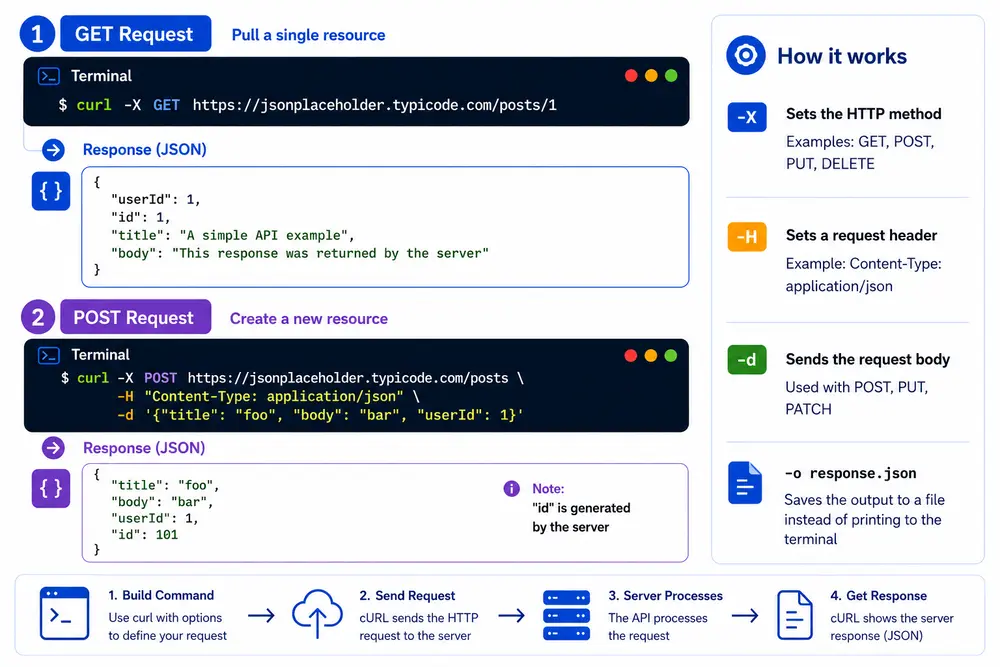
Task: Click the 'Pull a single resource' text
Action: (309, 35)
